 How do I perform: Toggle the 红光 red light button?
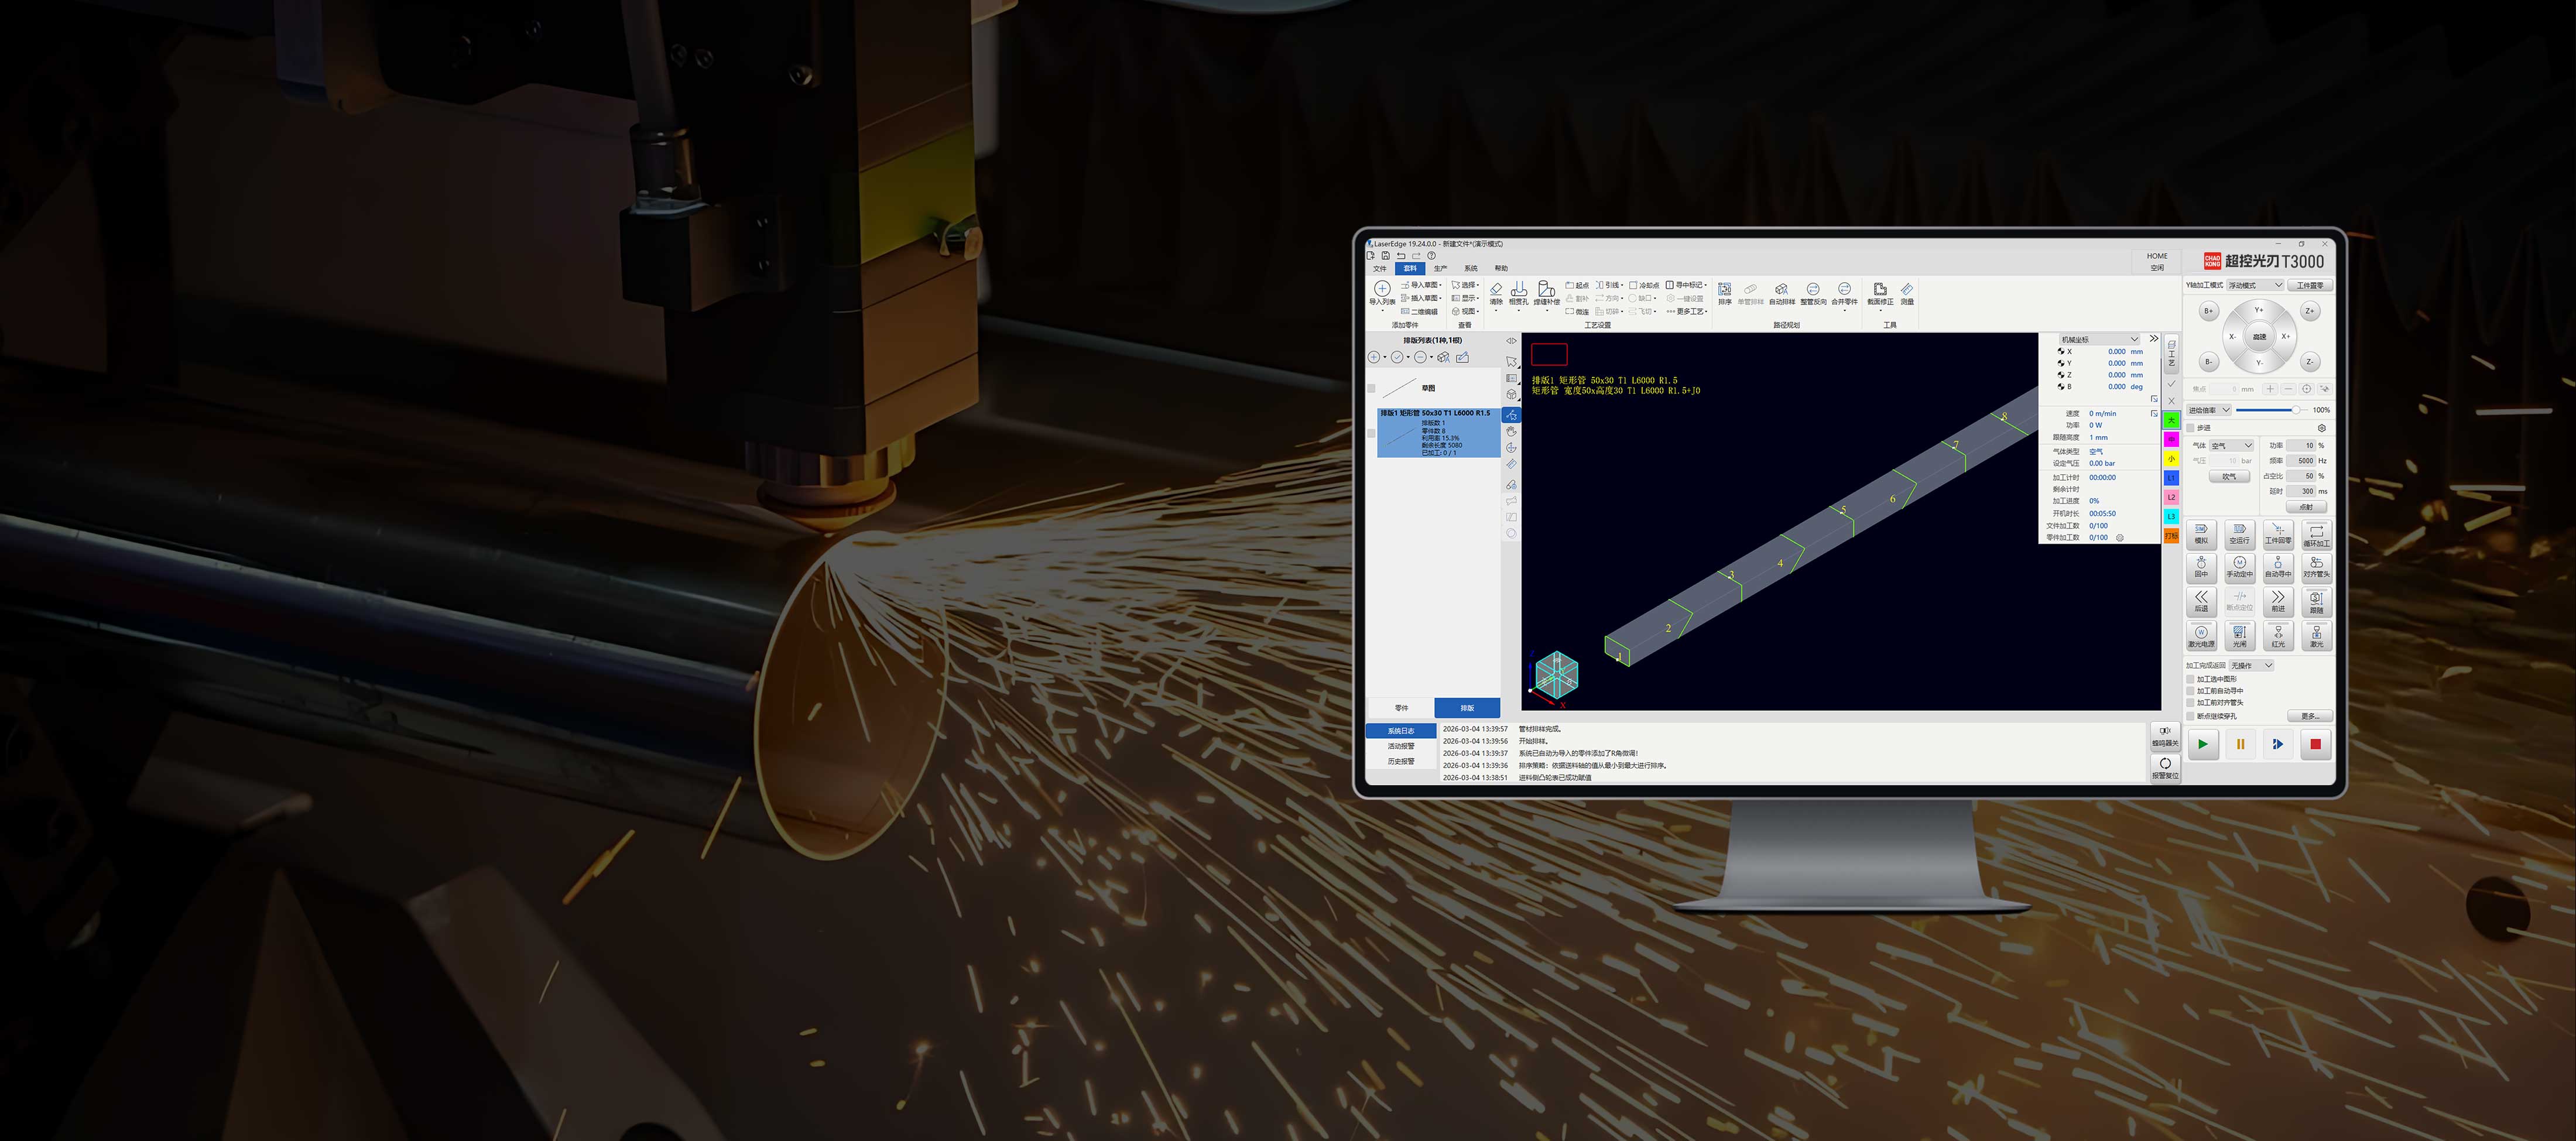click(x=2278, y=636)
